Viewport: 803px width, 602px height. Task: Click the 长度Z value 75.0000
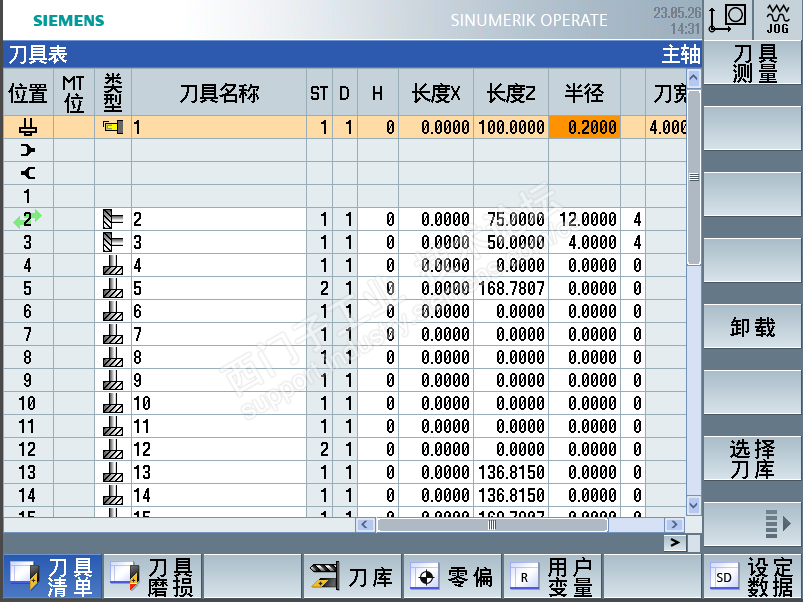tap(515, 219)
